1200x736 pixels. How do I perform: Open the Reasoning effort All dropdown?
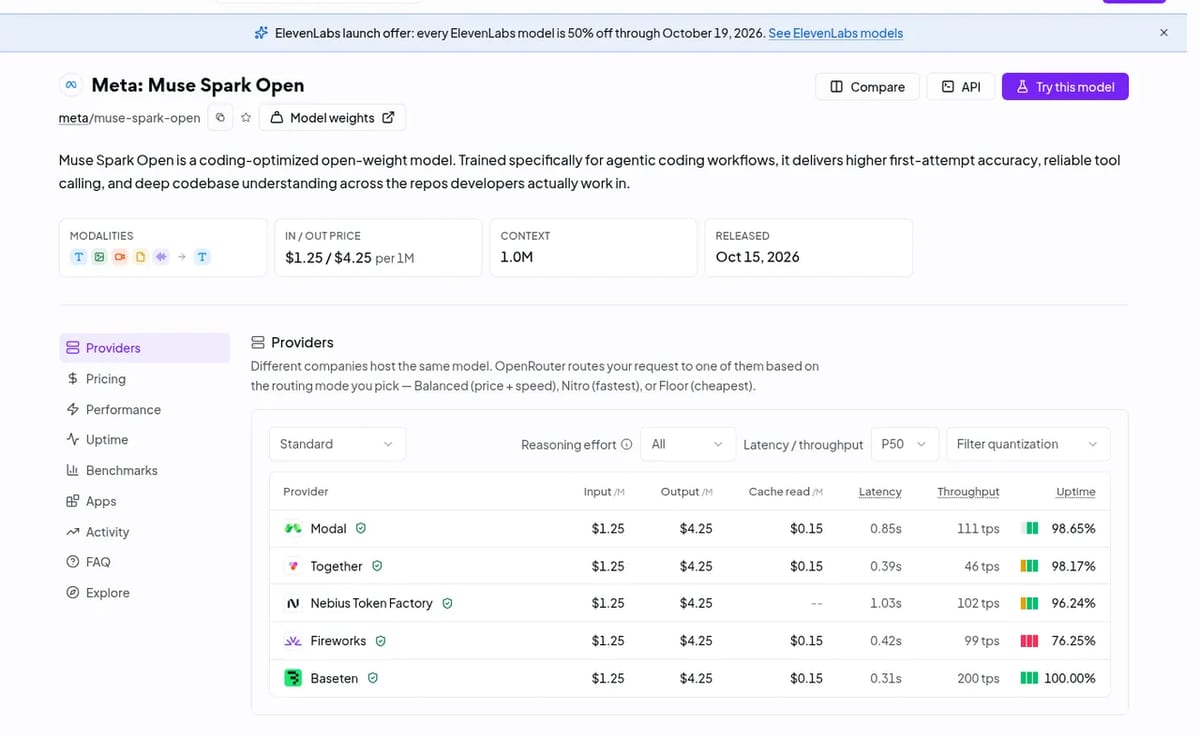pyautogui.click(x=688, y=444)
